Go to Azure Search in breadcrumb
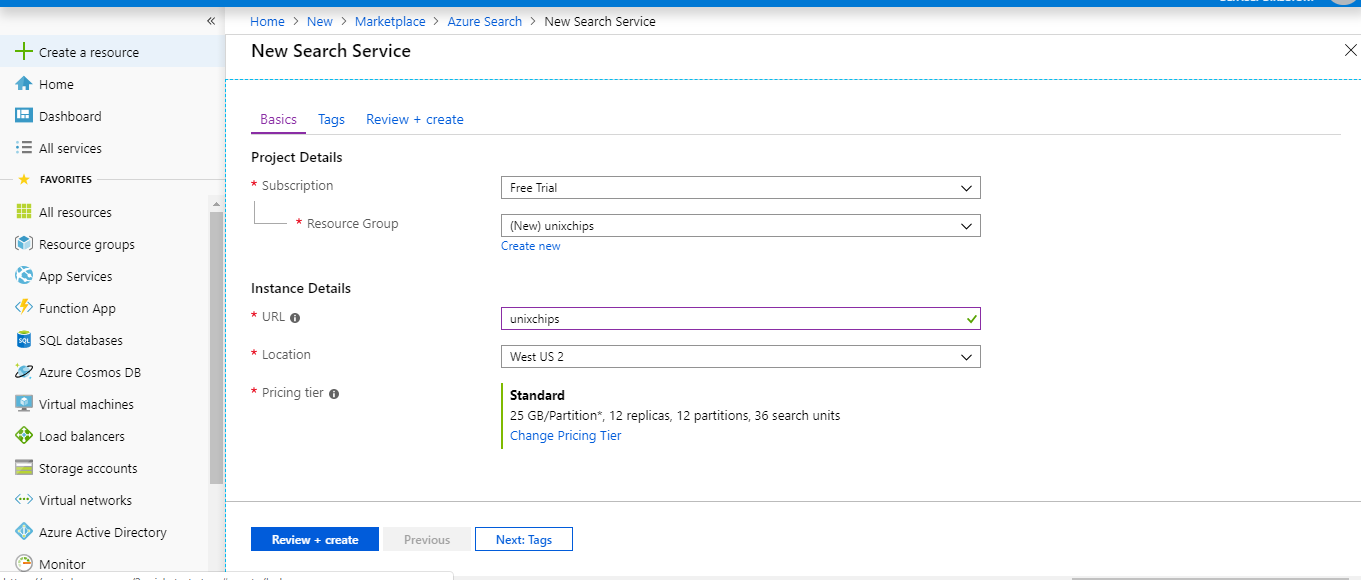The image size is (1361, 580). tap(485, 21)
